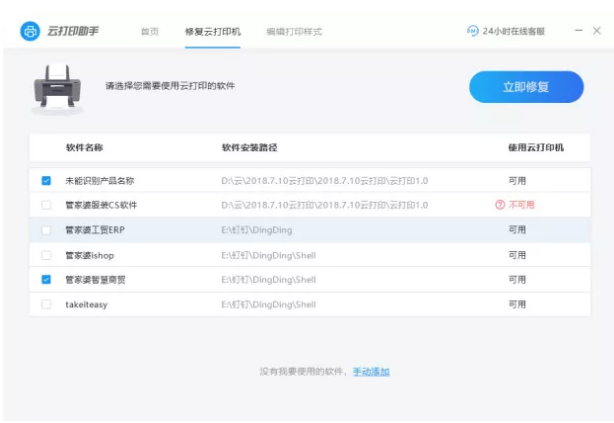This screenshot has width=614, height=423.
Task: Click the E:\钉钉\DingDing path of 管家婆工贸ERP
Action: tap(257, 230)
